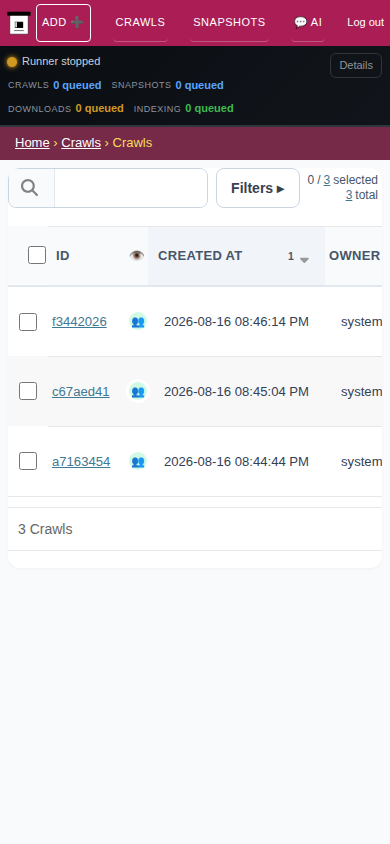
Task: Focus the search input field
Action: coord(131,188)
